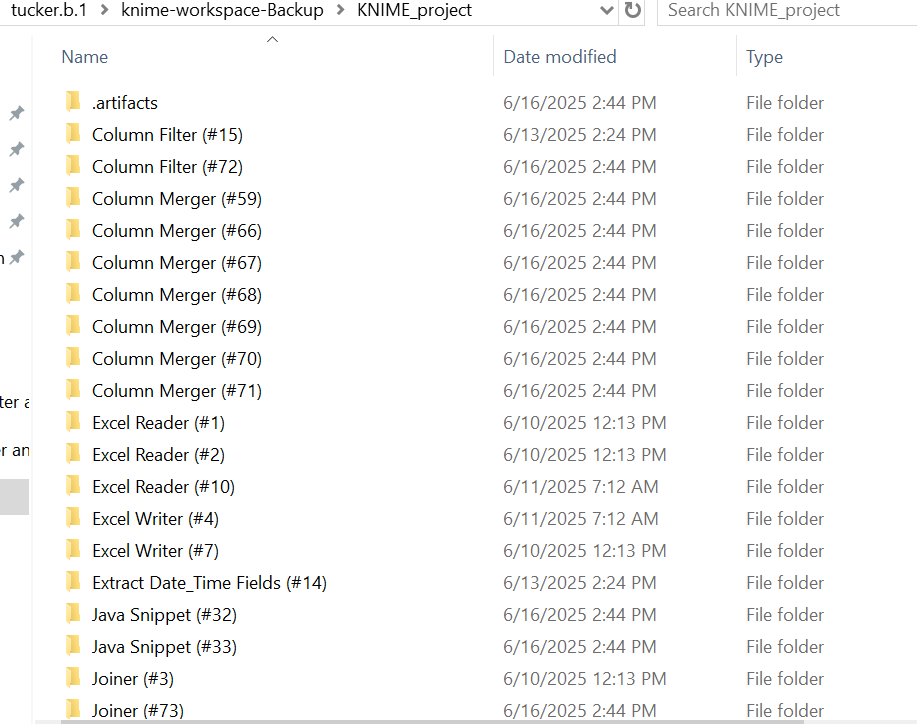Select the Excel Reader (#10) name
The image size is (917, 724).
pyautogui.click(x=163, y=487)
